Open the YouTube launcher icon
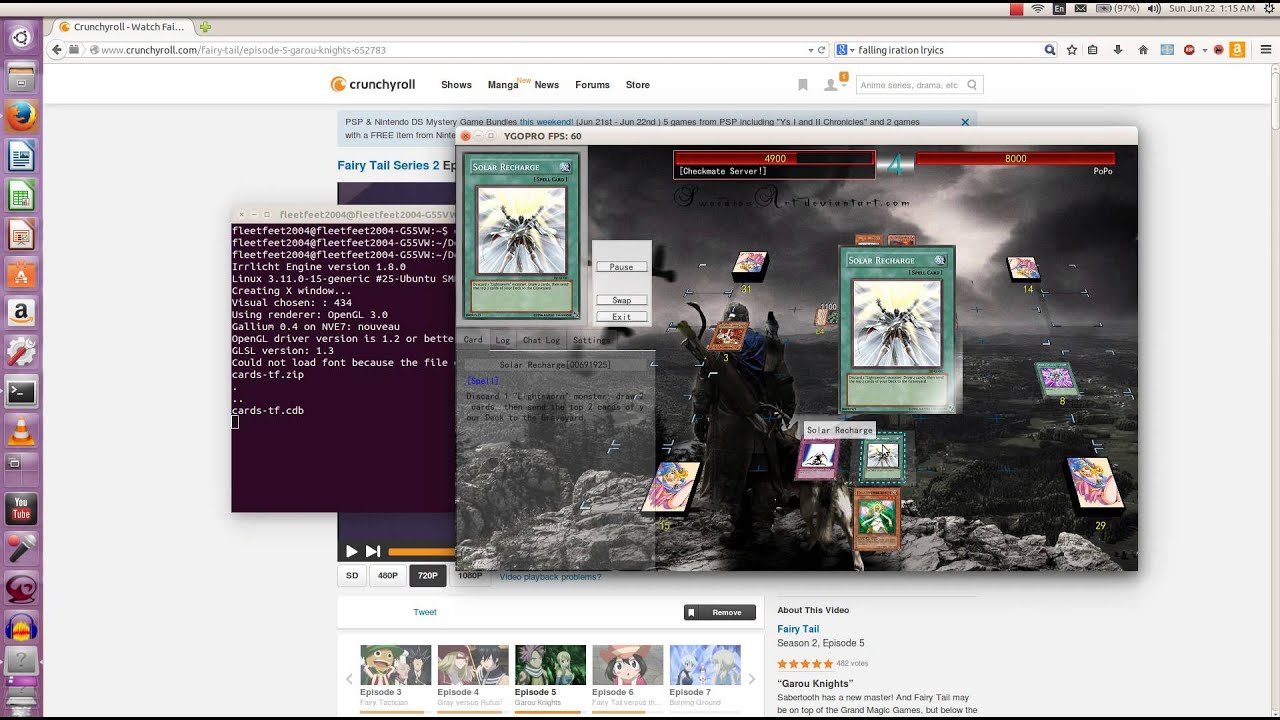The height and width of the screenshot is (720, 1280). (x=21, y=509)
